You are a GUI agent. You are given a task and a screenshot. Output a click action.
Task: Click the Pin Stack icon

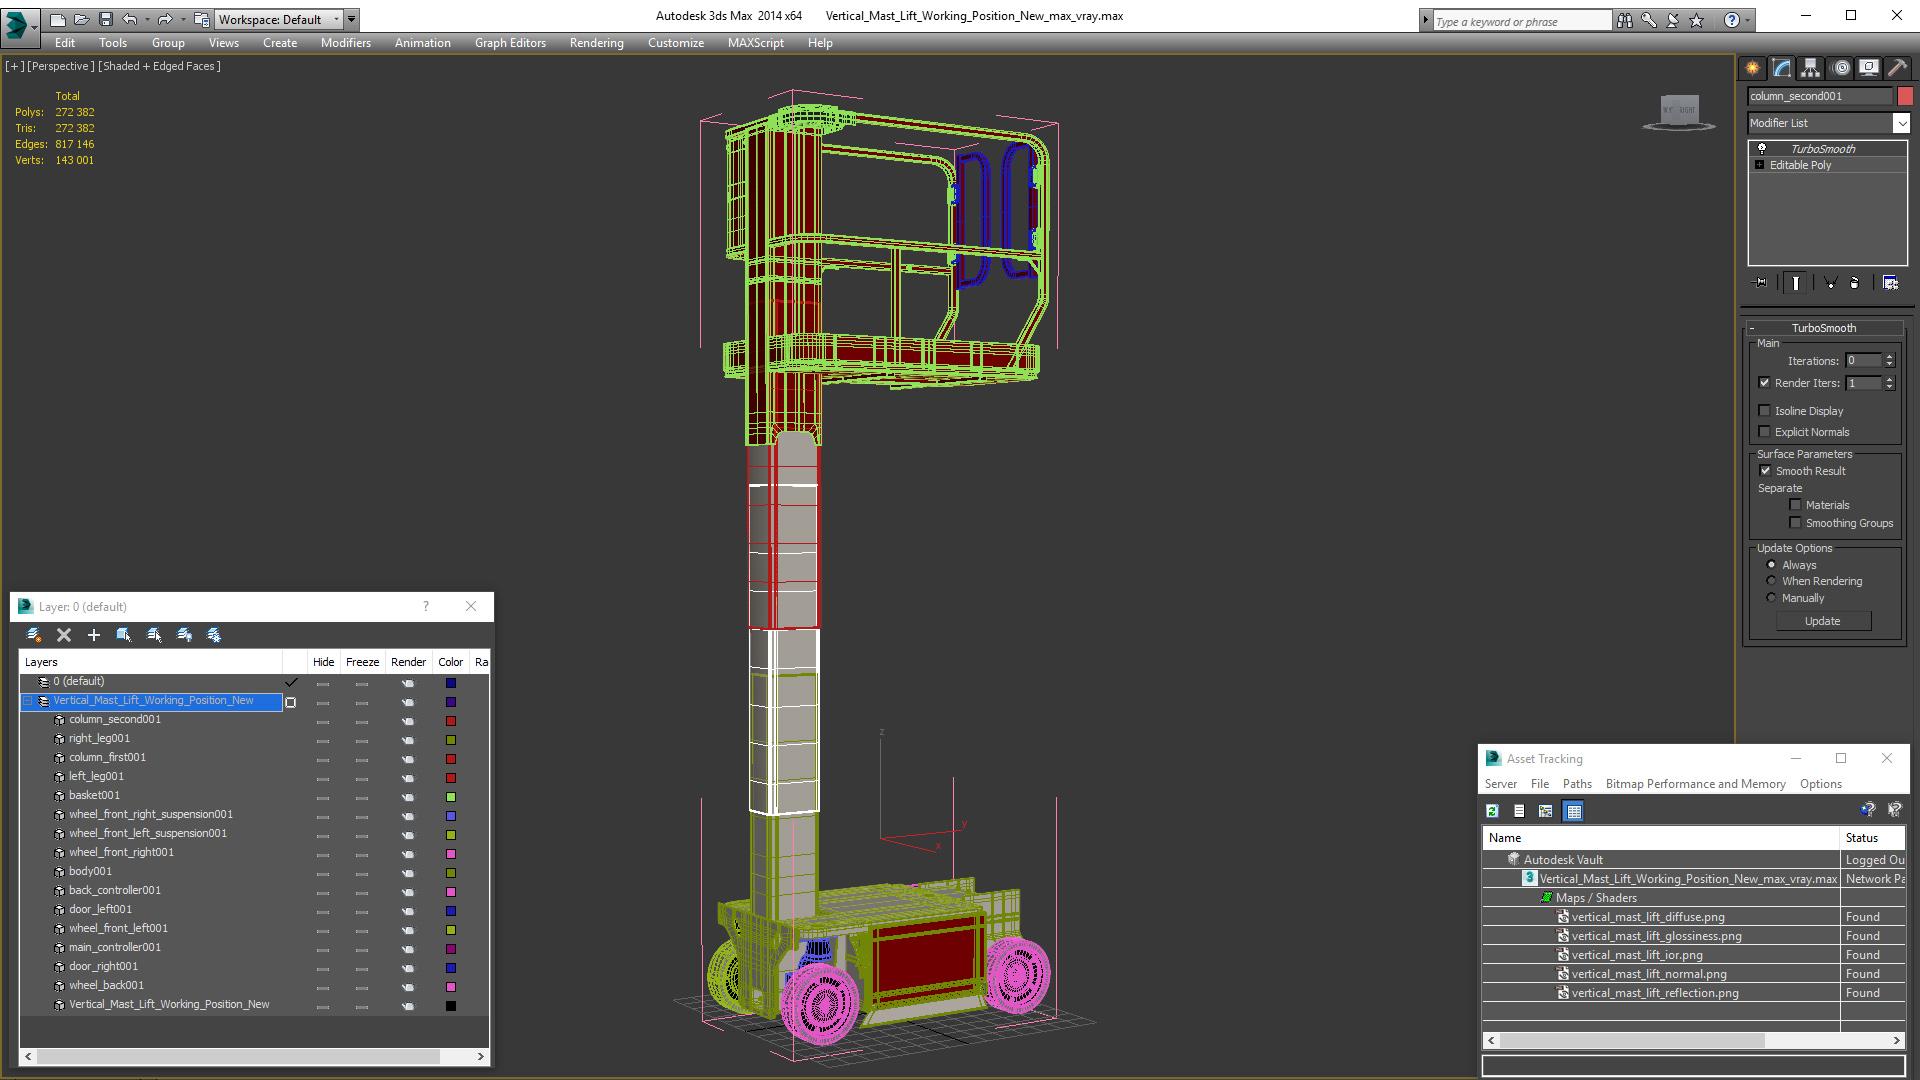click(1761, 283)
